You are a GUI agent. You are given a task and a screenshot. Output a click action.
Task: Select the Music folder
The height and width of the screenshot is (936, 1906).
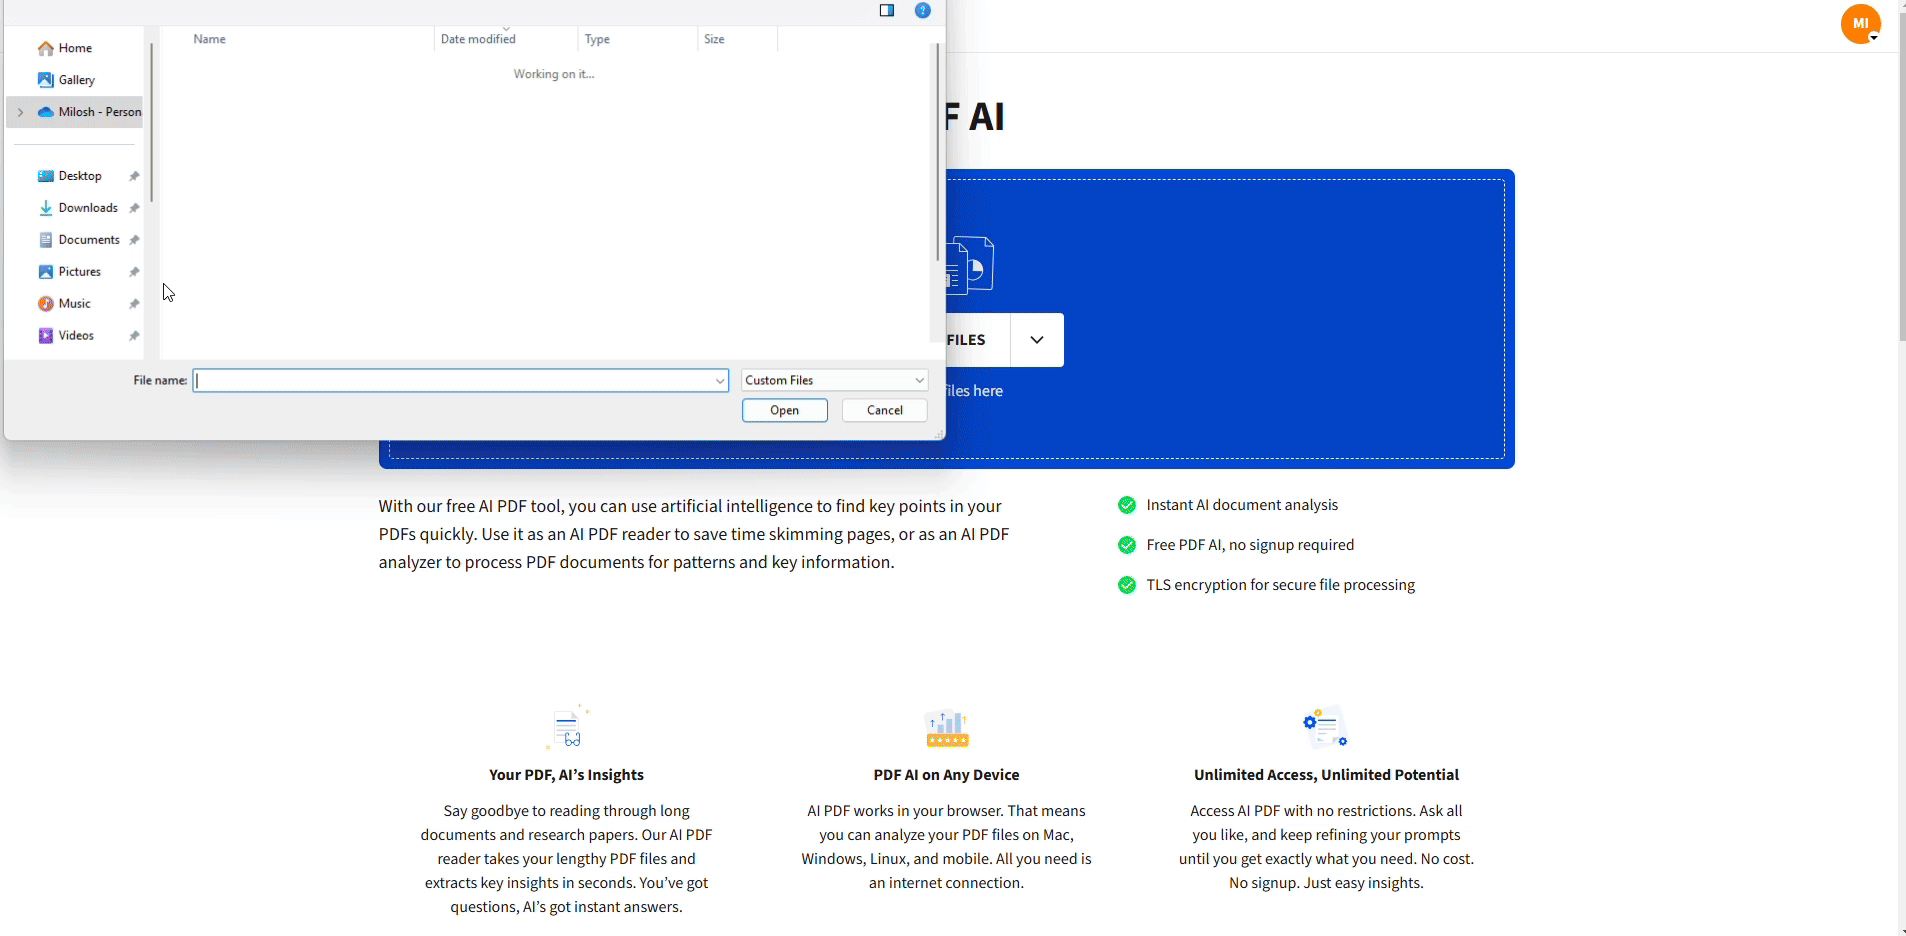74,303
